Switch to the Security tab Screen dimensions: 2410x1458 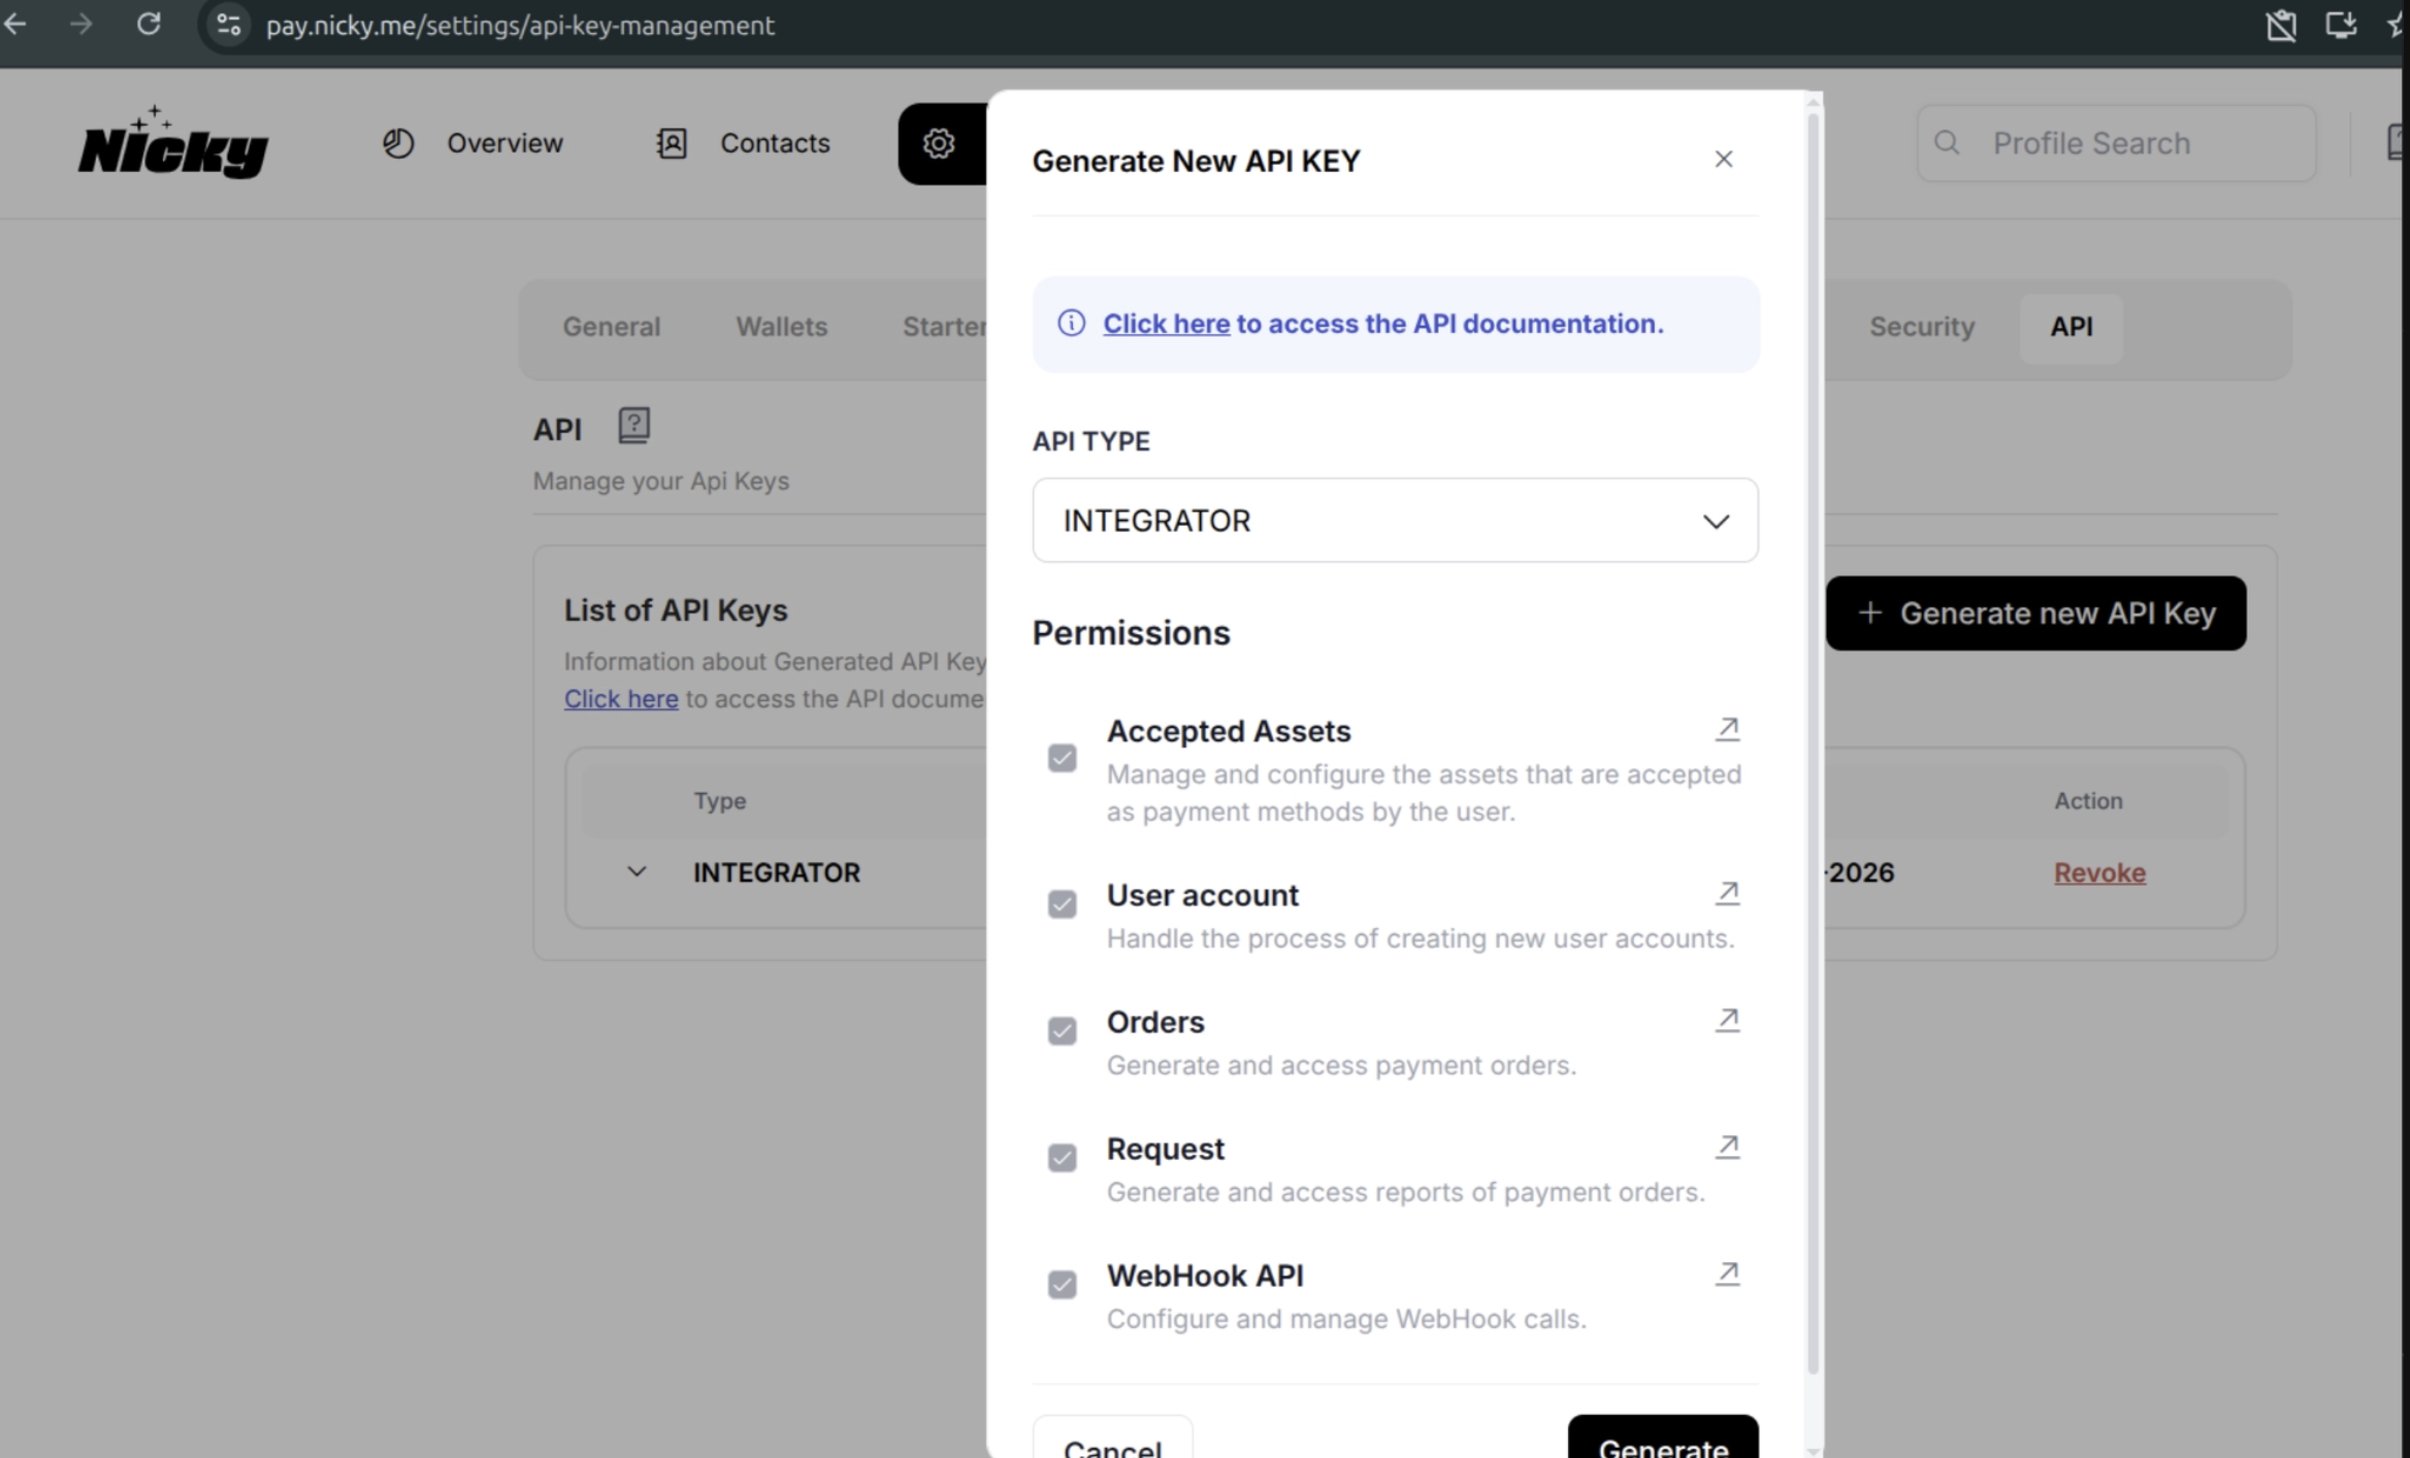pyautogui.click(x=1921, y=327)
